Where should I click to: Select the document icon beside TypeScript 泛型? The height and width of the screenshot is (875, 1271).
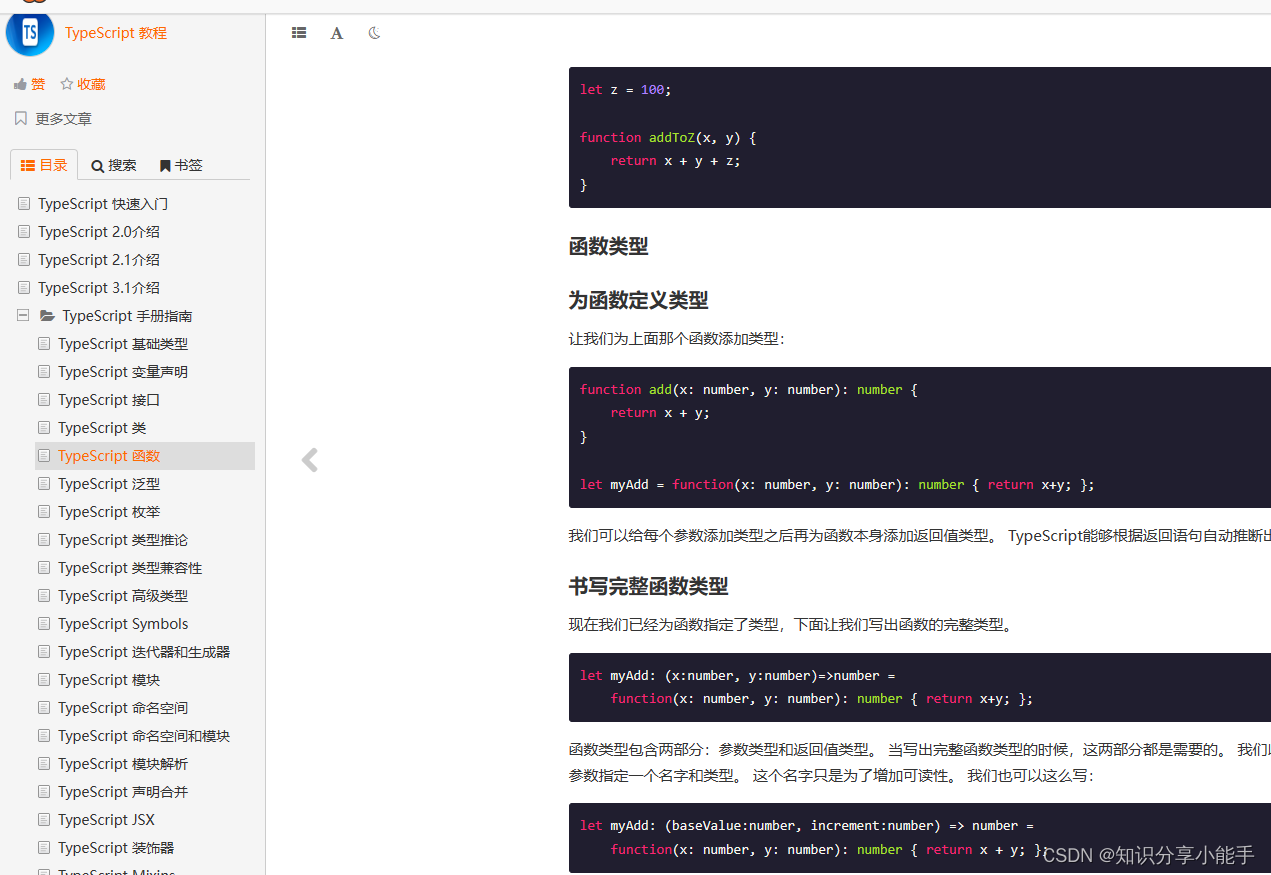(44, 483)
